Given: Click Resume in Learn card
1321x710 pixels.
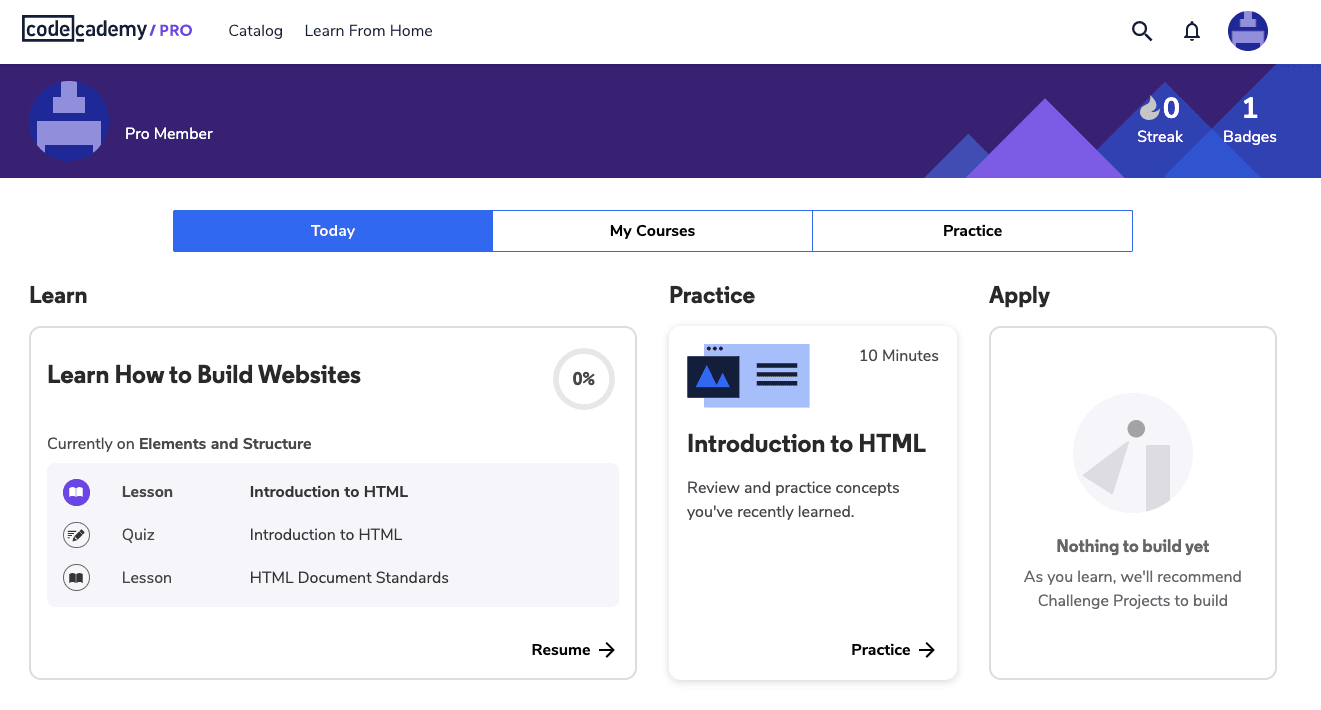Looking at the screenshot, I should pyautogui.click(x=573, y=650).
